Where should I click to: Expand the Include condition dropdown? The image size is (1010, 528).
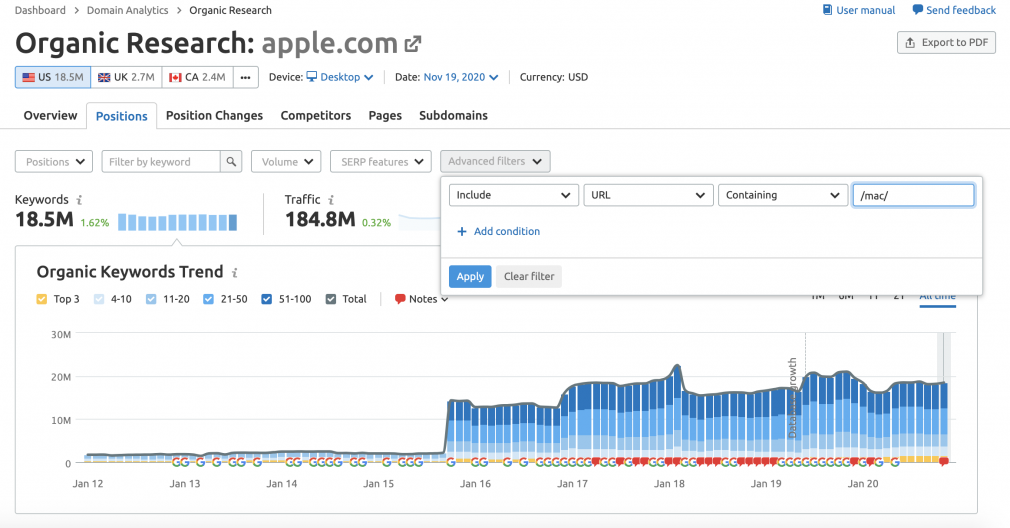[513, 195]
